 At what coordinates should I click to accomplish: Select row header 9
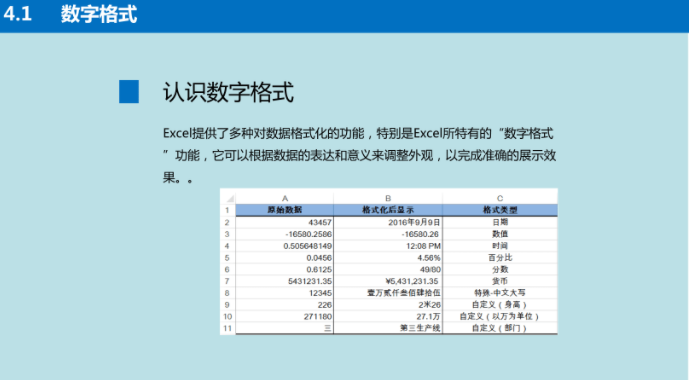click(x=228, y=305)
